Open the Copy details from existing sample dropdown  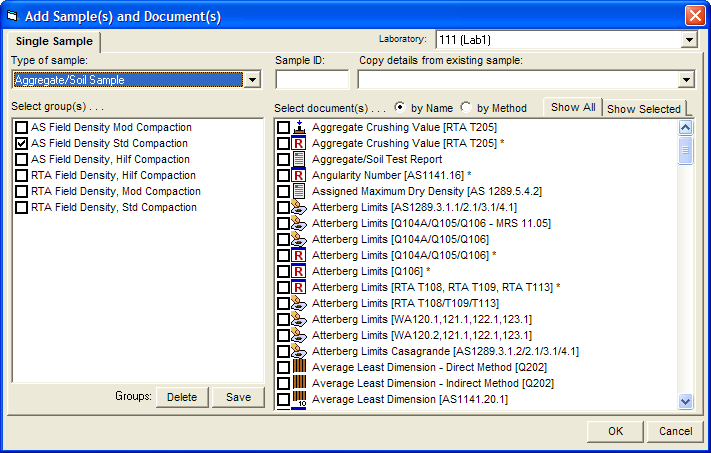coord(687,80)
